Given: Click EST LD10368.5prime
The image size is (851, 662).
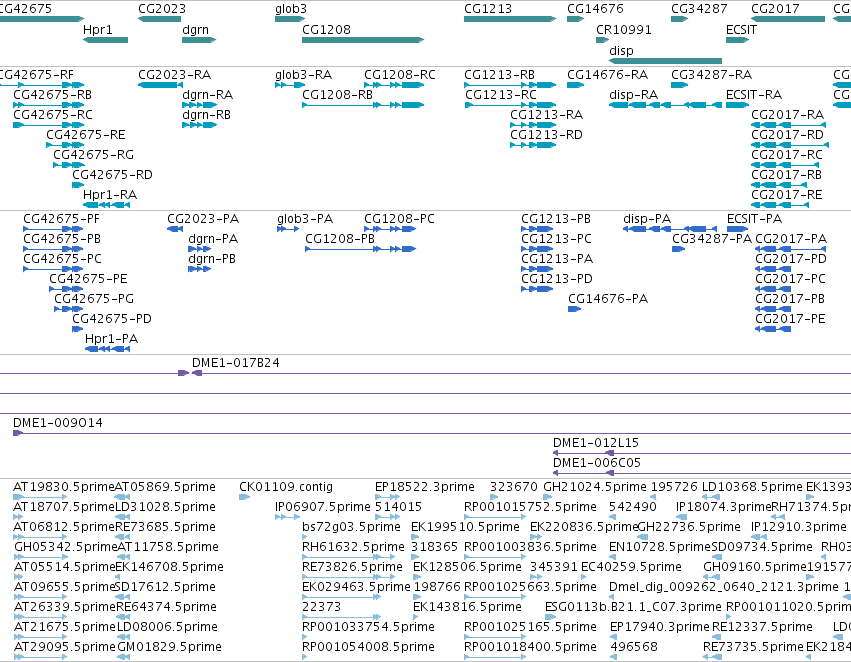Looking at the screenshot, I should (752, 487).
